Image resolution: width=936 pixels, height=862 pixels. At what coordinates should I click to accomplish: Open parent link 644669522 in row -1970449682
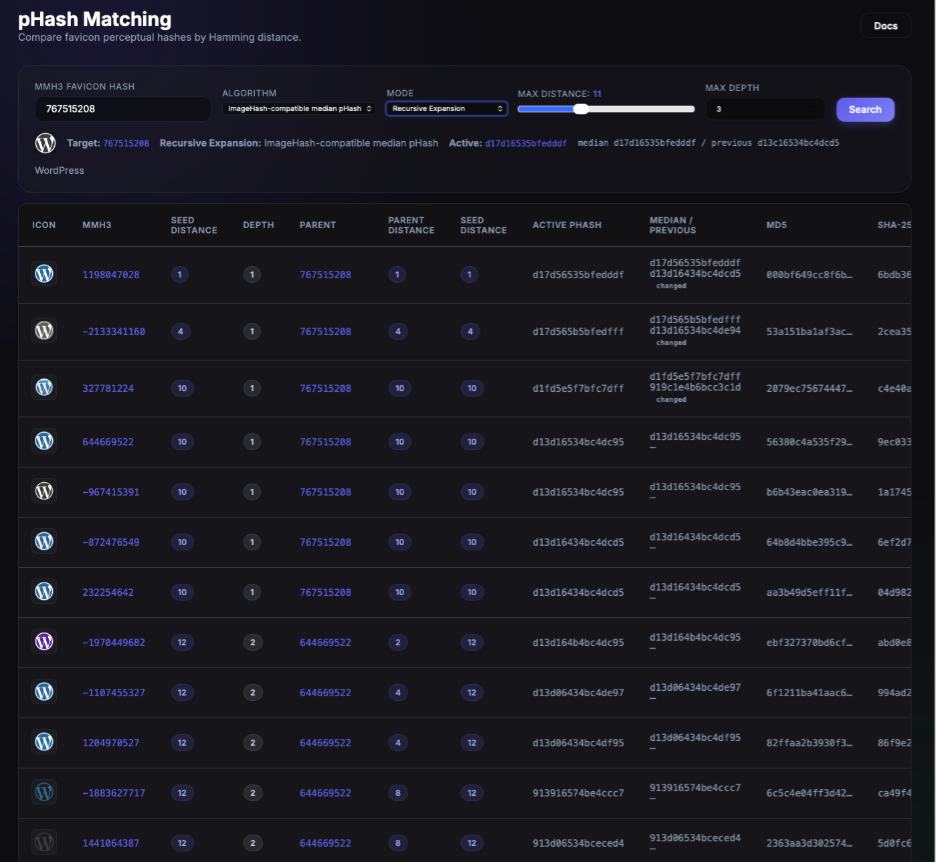[x=325, y=642]
